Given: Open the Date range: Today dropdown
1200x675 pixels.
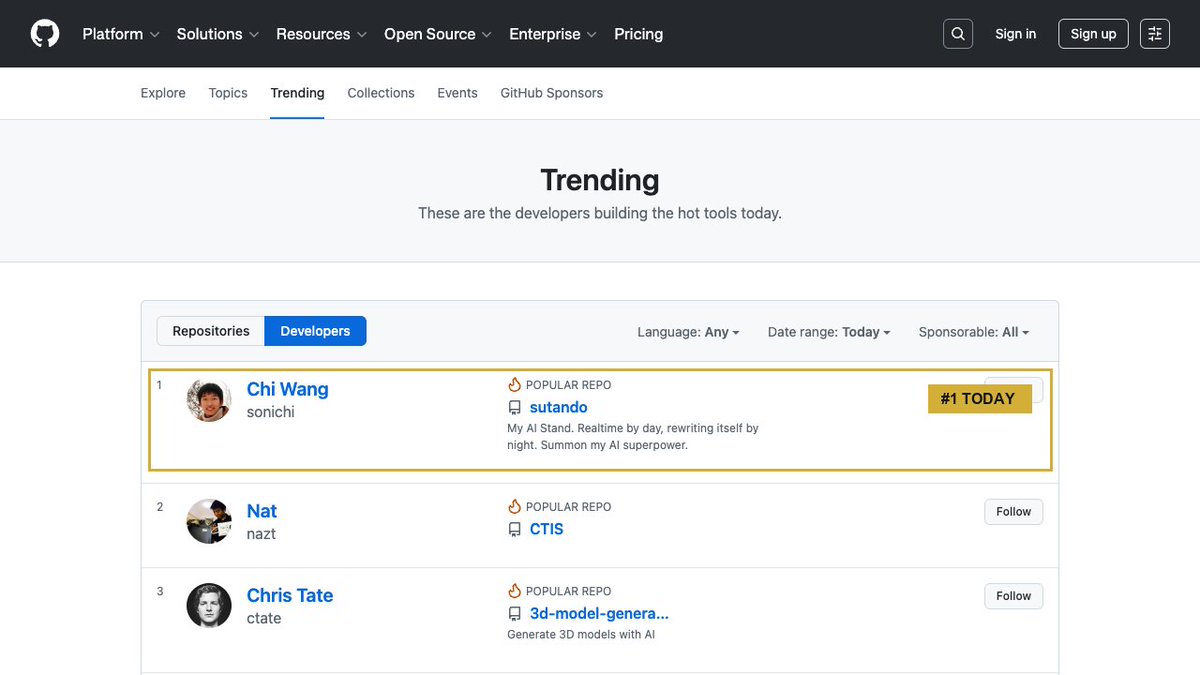Looking at the screenshot, I should [829, 332].
